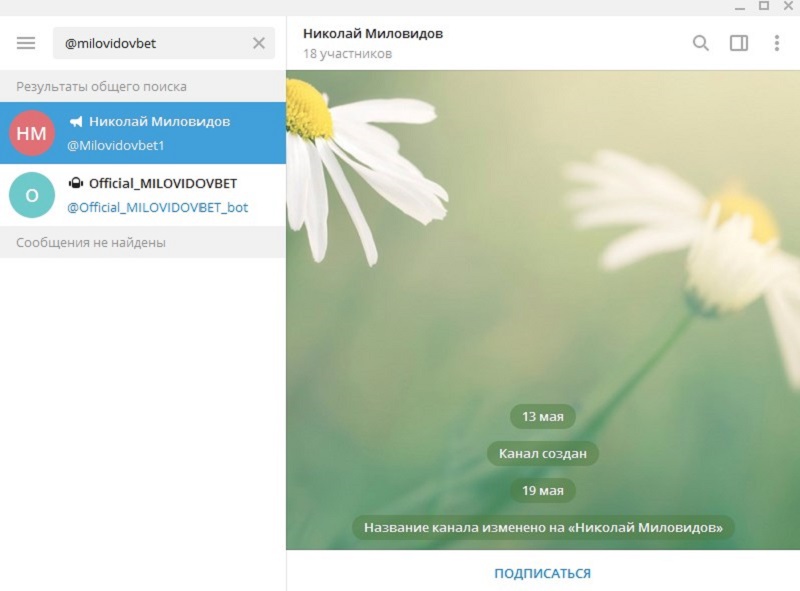800x591 pixels.
Task: Open the three-dots channel options menu
Action: 777,43
